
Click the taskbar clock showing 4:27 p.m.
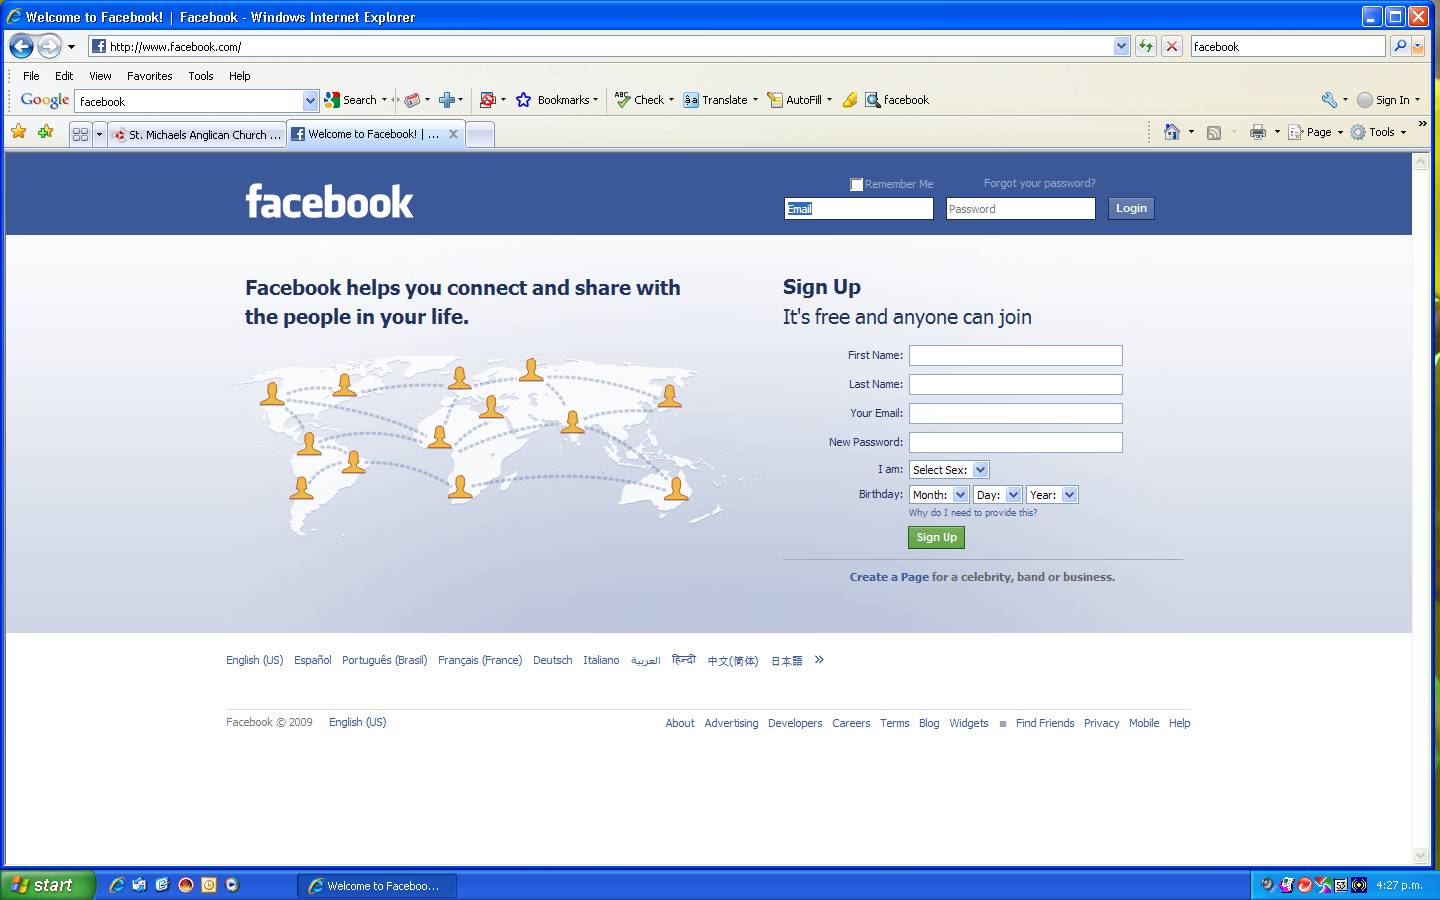click(x=1399, y=885)
